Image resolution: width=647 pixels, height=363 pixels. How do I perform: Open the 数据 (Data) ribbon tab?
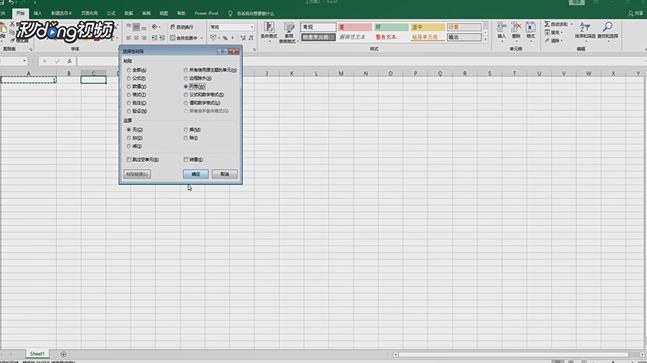click(x=129, y=14)
